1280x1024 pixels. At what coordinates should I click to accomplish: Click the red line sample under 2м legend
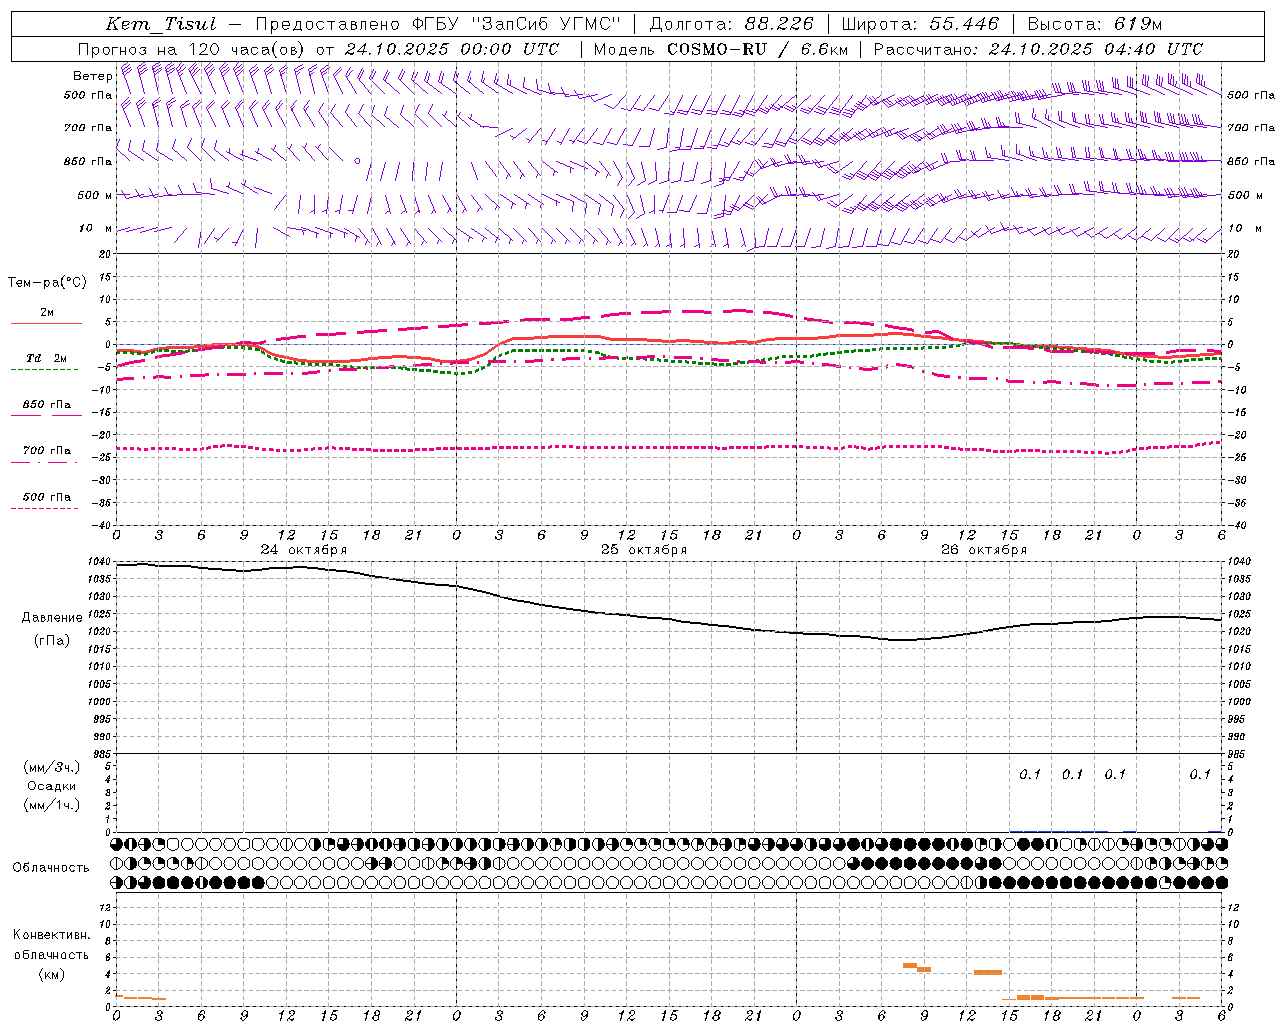coord(46,324)
